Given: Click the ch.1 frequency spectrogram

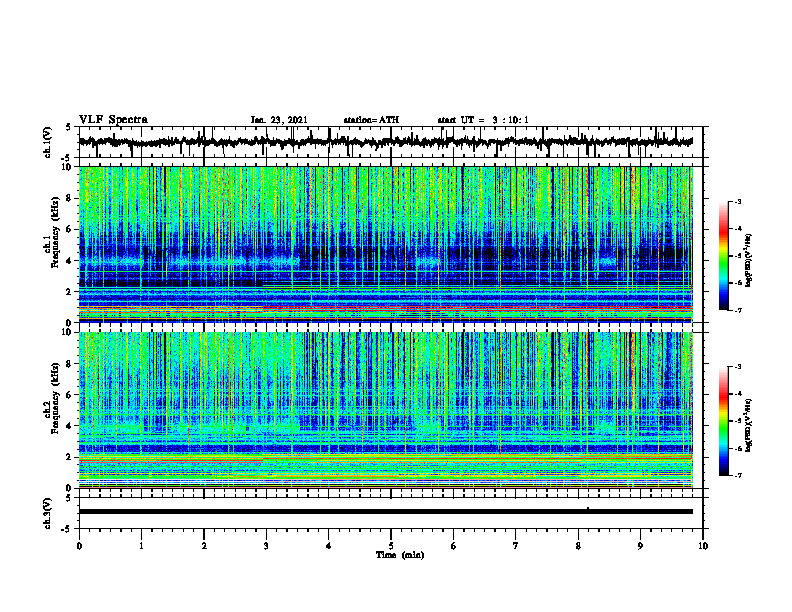Looking at the screenshot, I should pyautogui.click(x=385, y=244).
